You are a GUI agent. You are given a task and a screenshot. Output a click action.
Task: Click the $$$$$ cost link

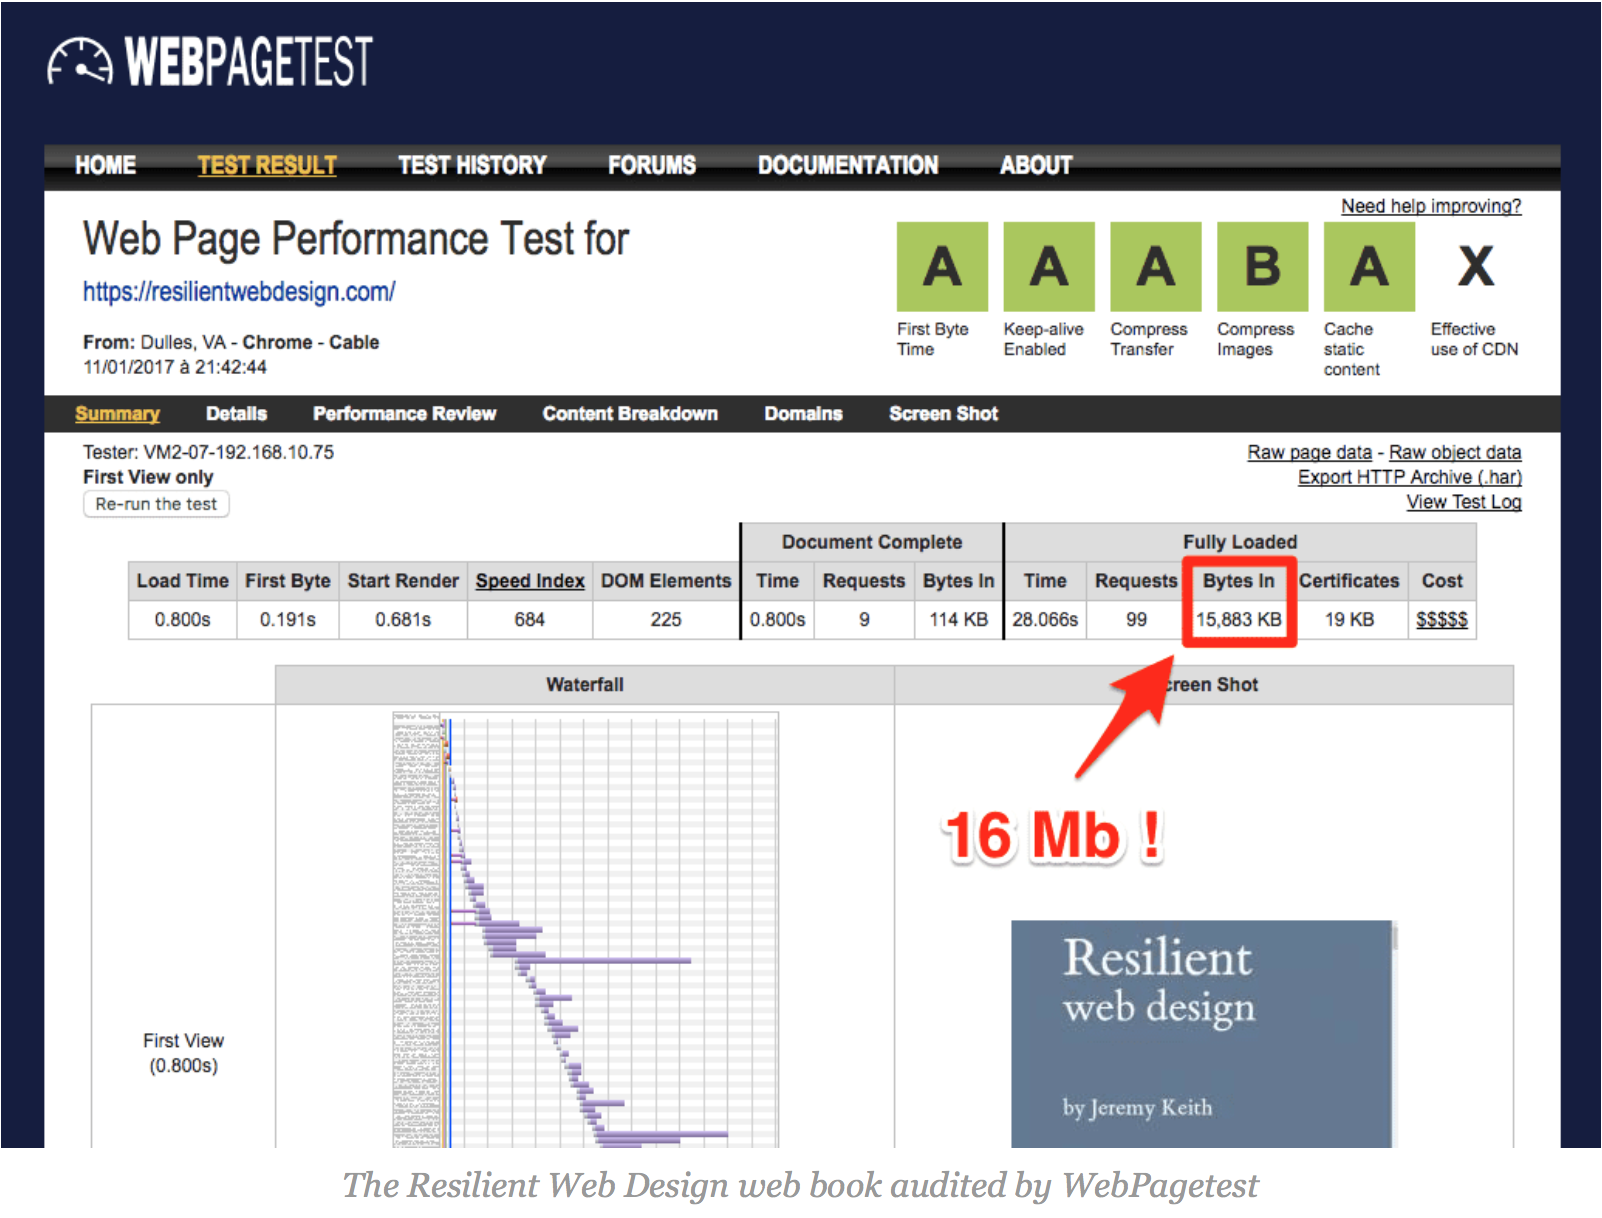[x=1442, y=620]
